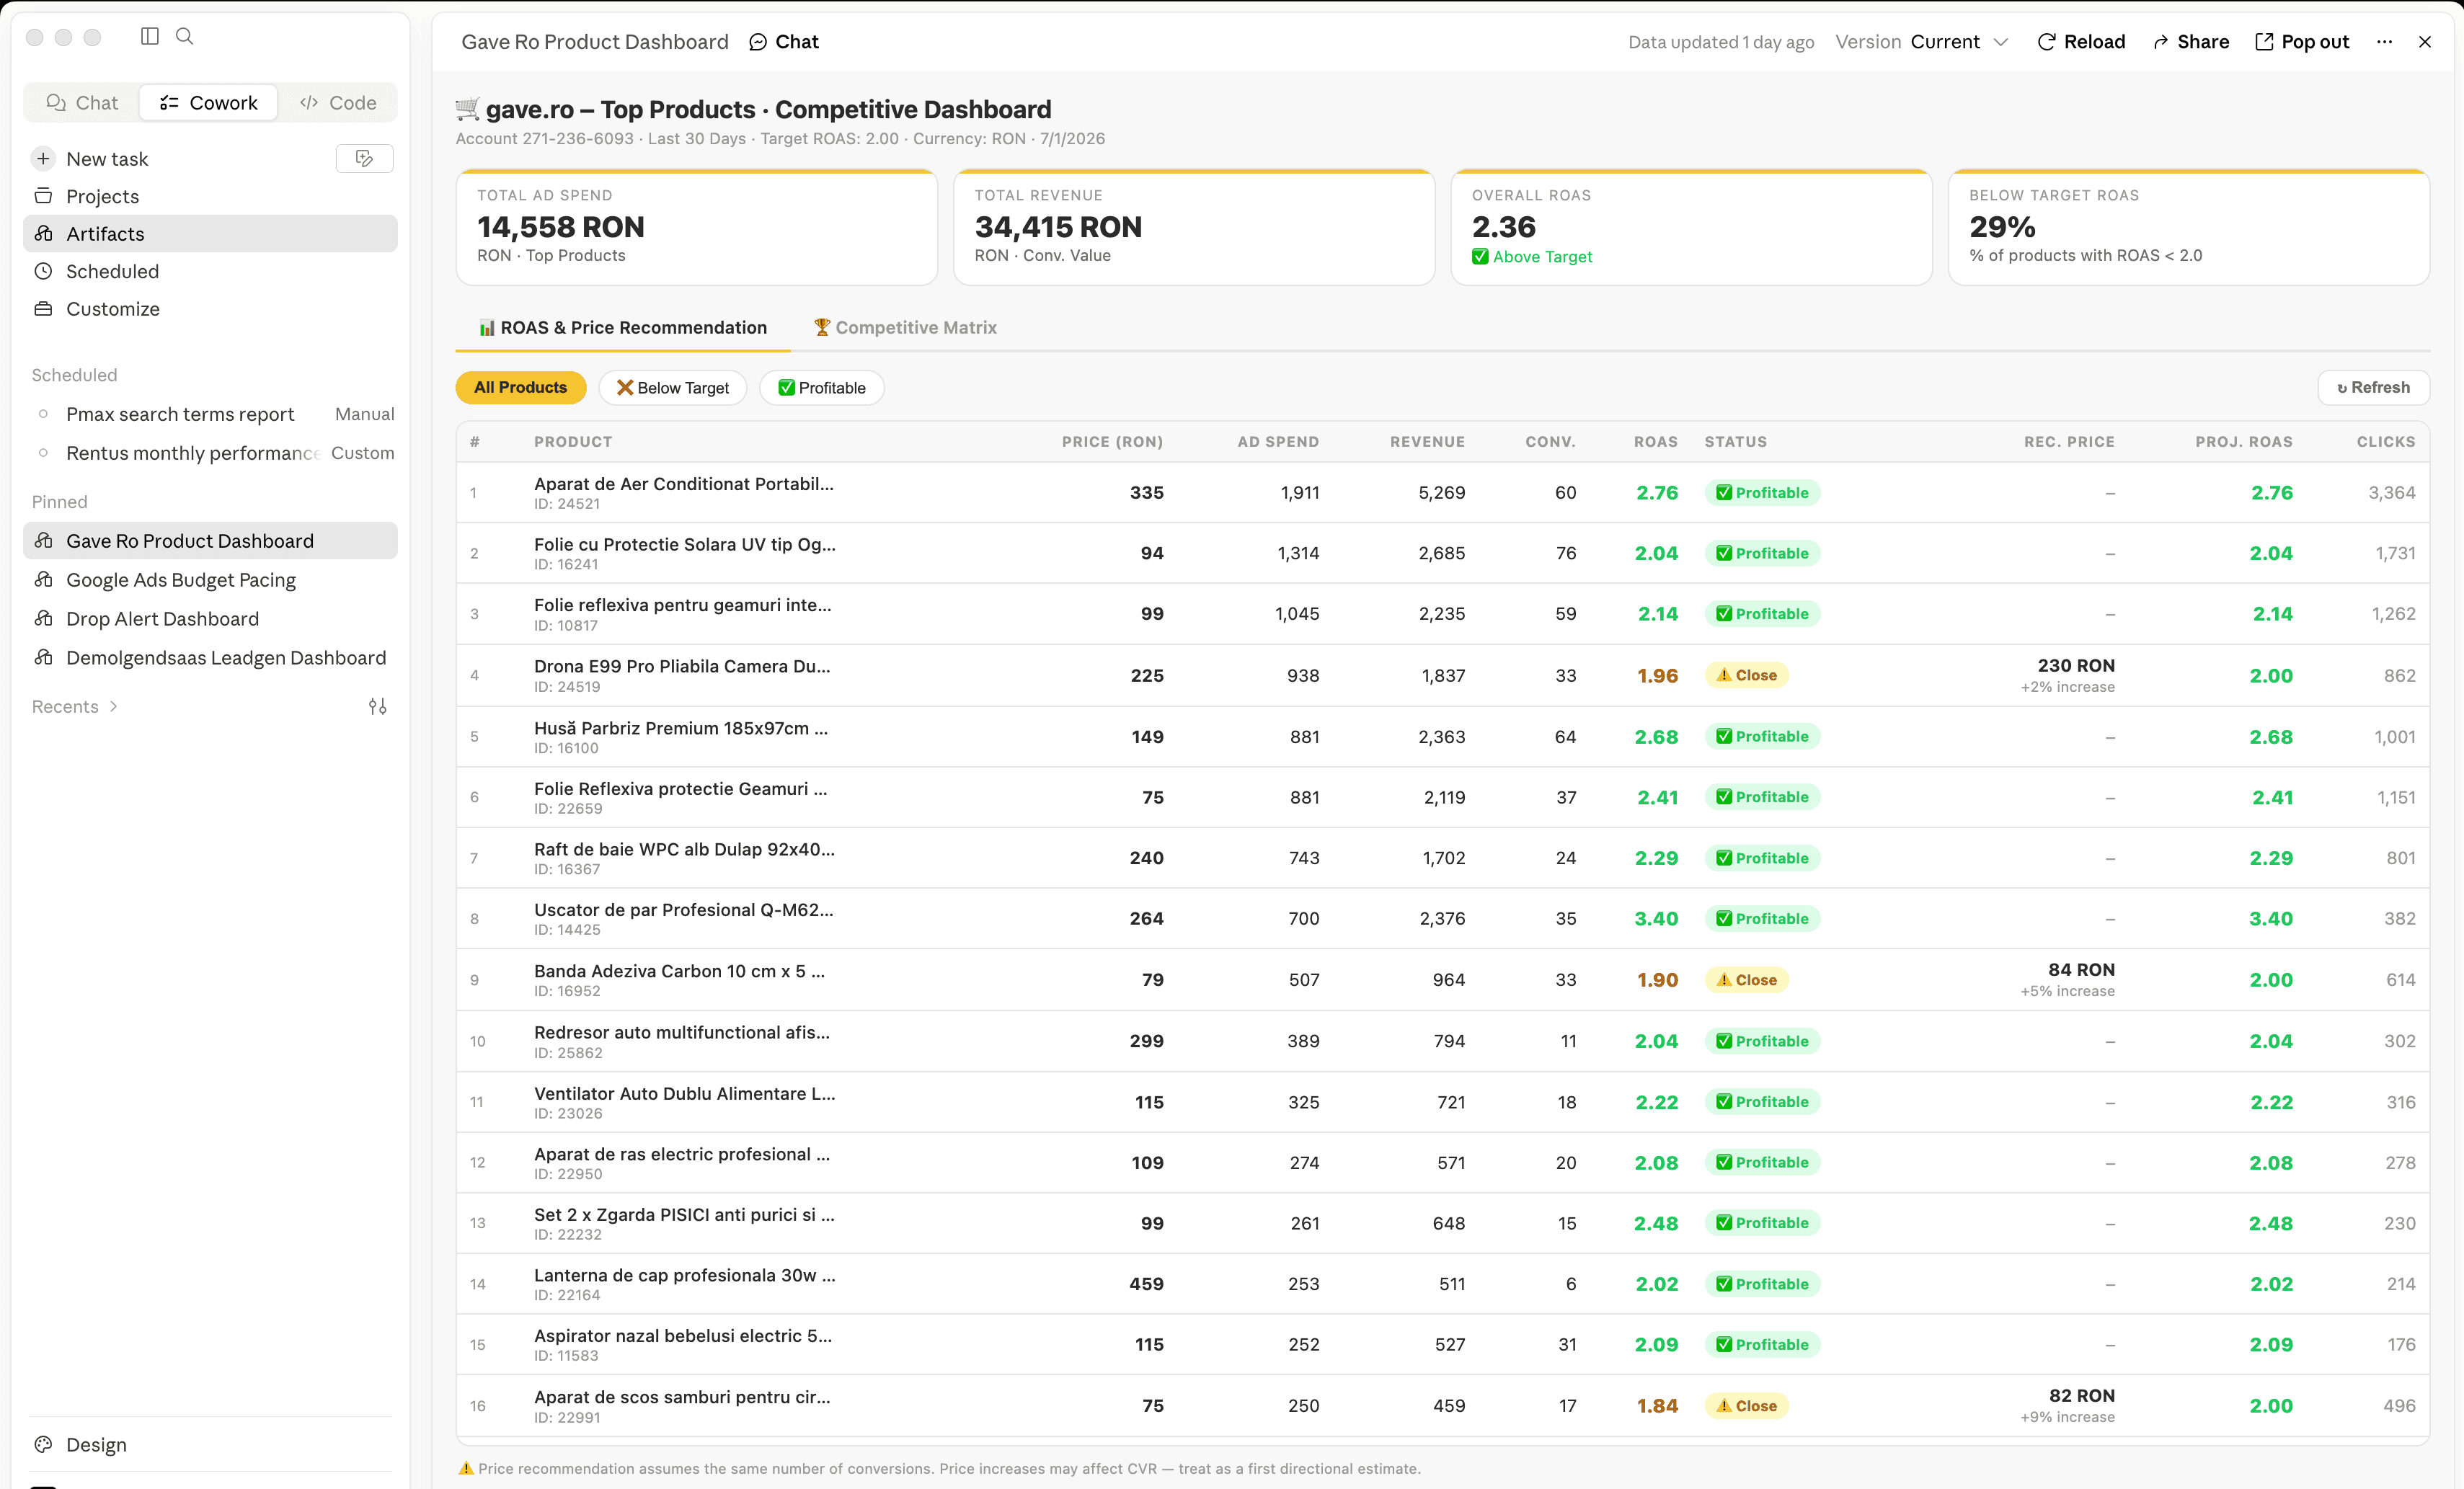Switch to the Code mode tab
The image size is (2464, 1489).
click(x=338, y=103)
